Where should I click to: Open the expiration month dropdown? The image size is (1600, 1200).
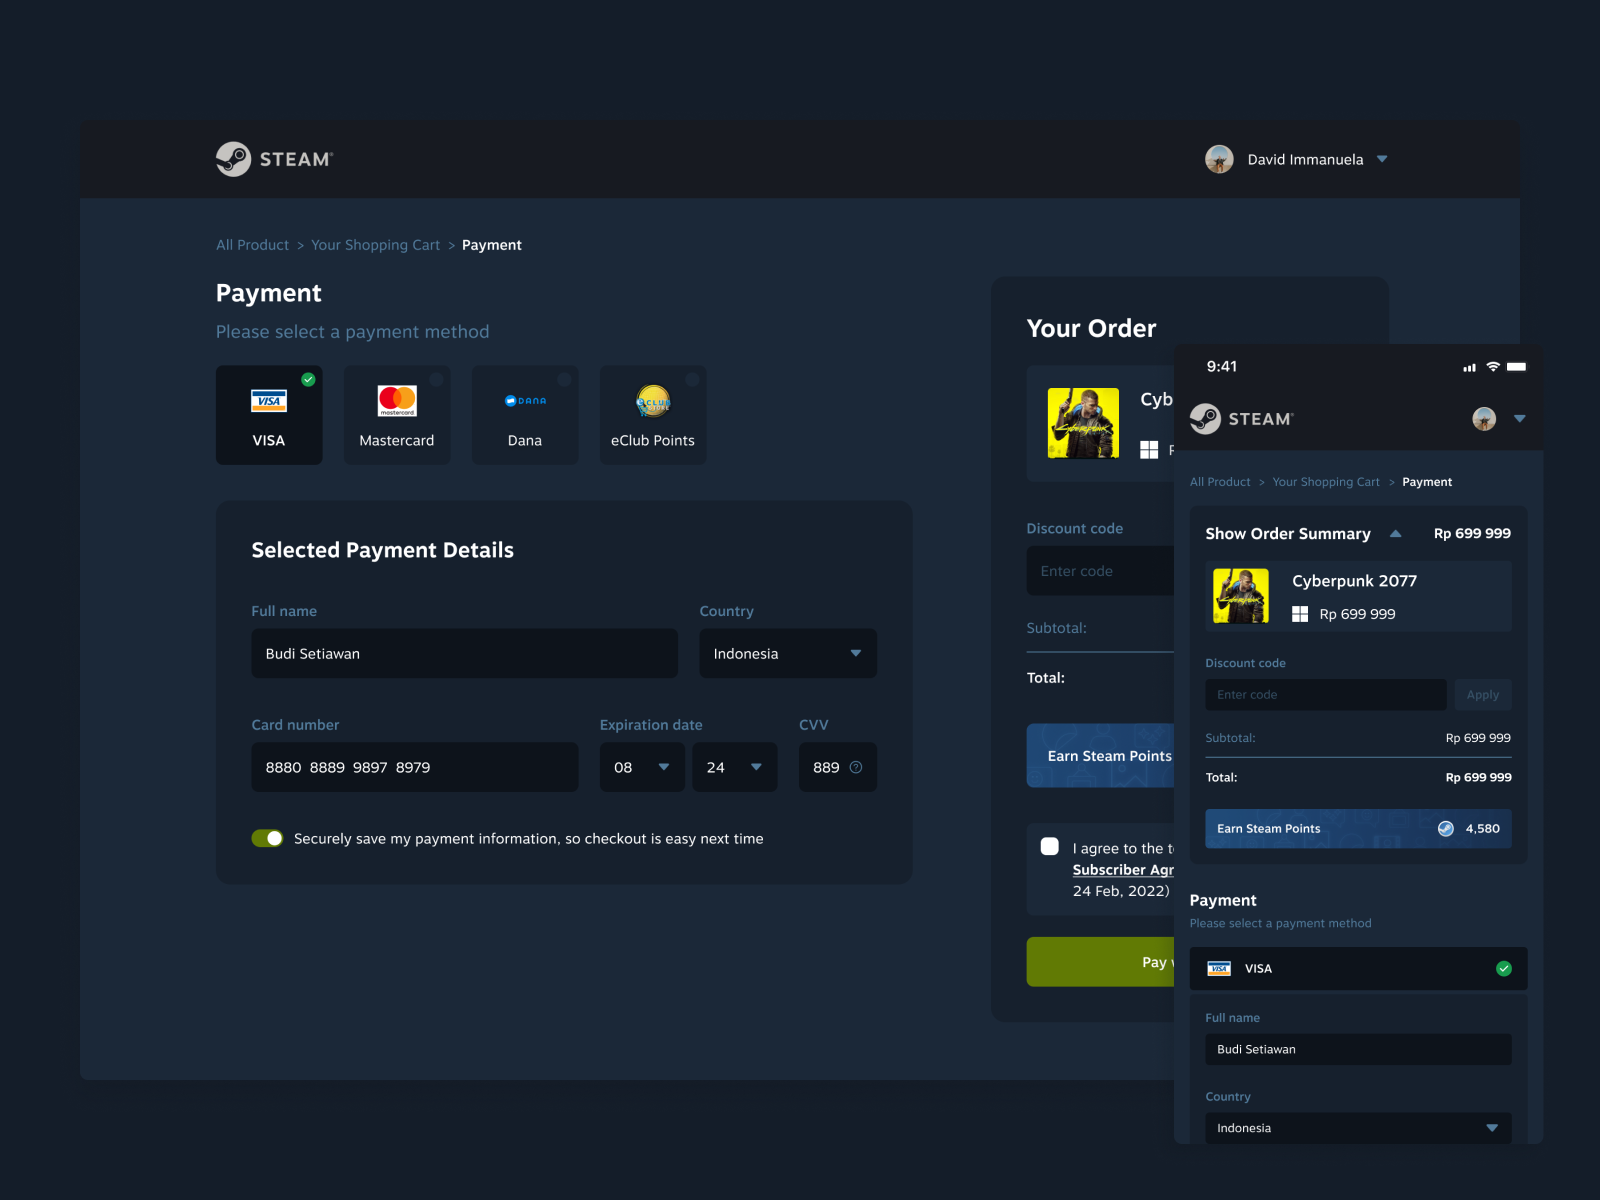point(641,767)
